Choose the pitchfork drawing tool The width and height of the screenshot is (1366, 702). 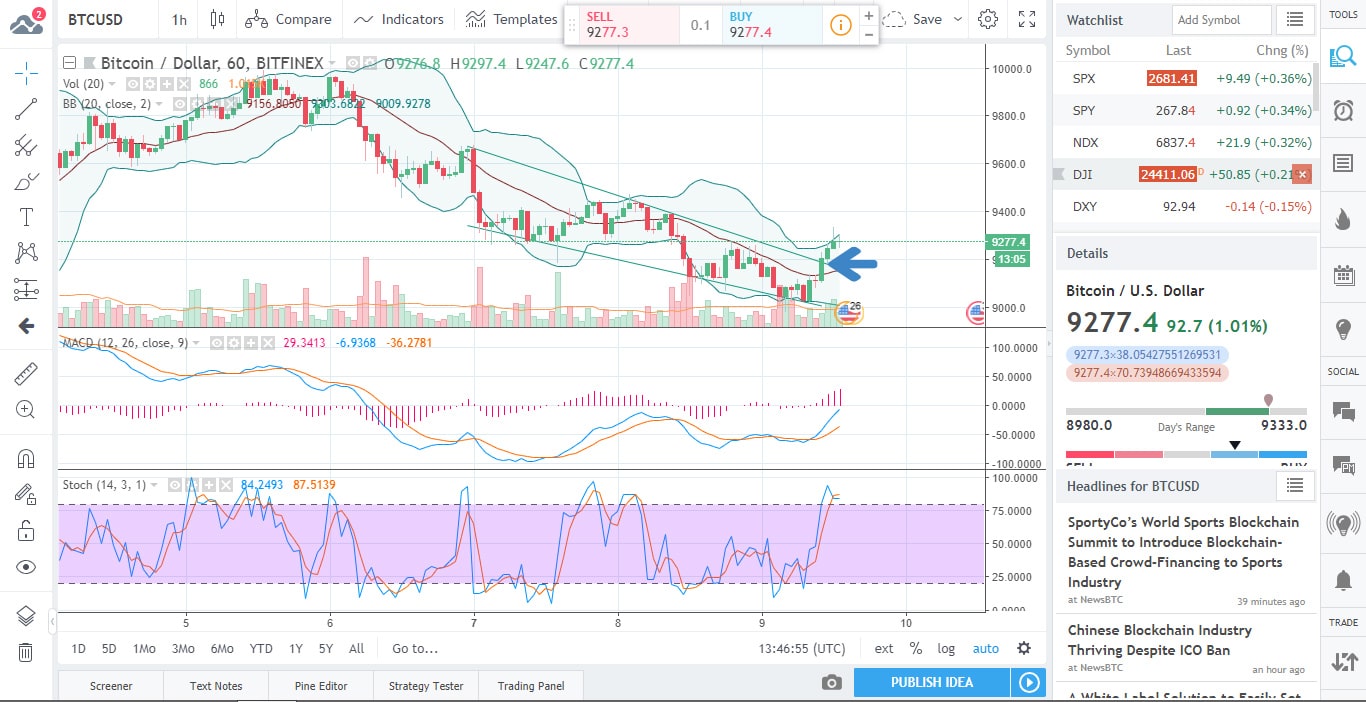[x=26, y=145]
